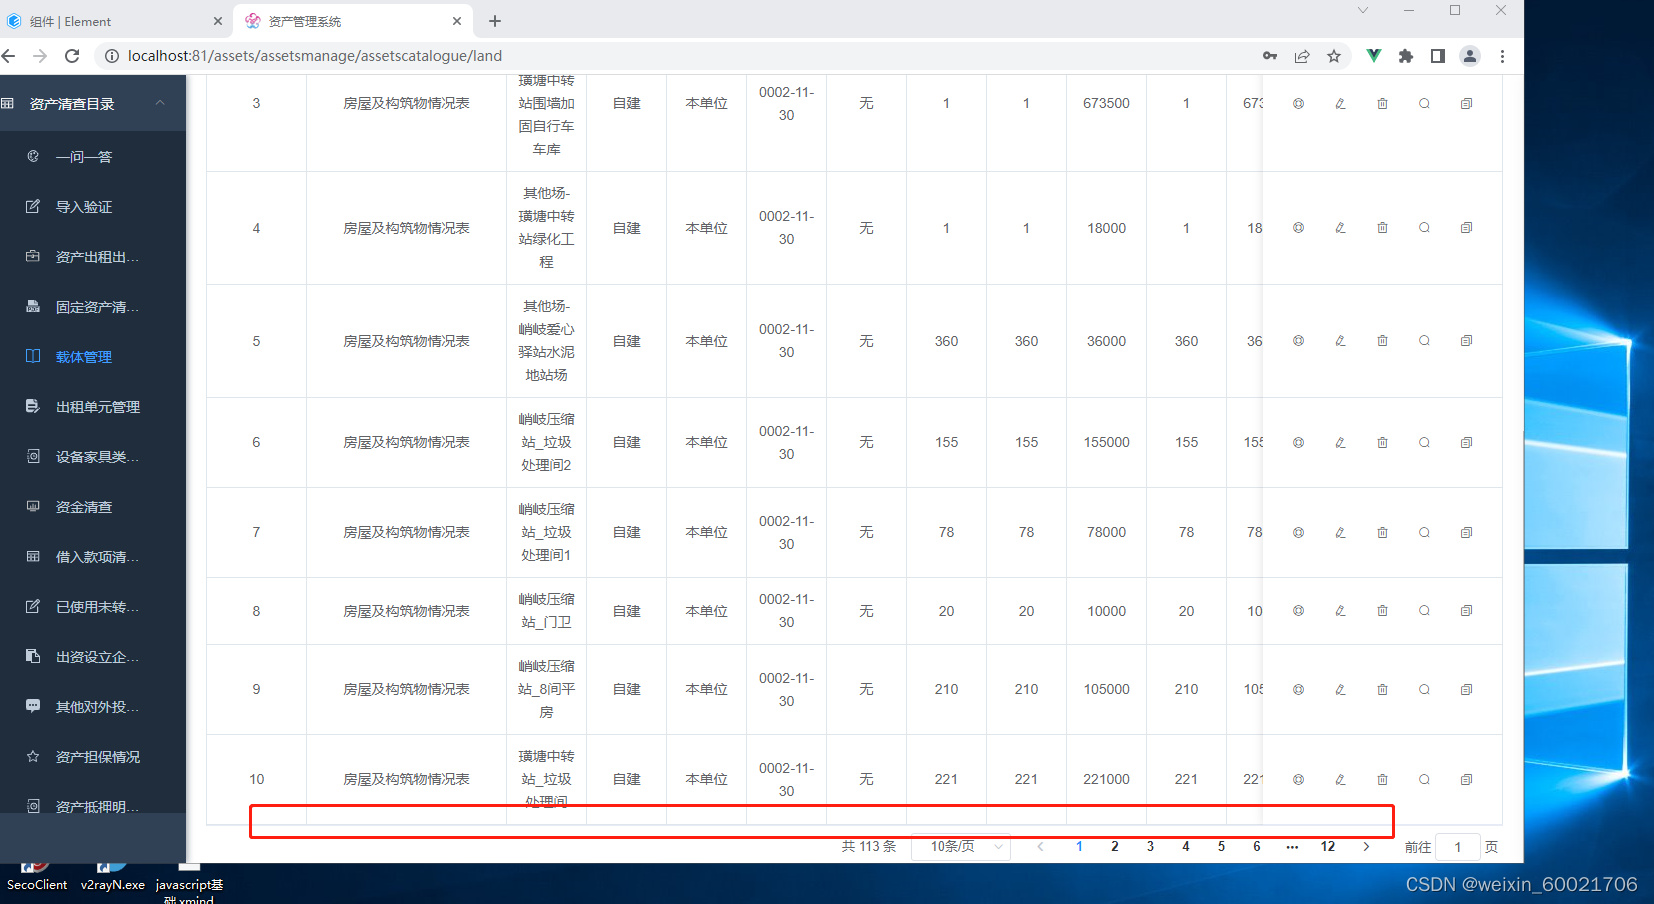Image resolution: width=1654 pixels, height=904 pixels.
Task: Click the lifebuoy circle icon in row 6
Action: point(1298,442)
